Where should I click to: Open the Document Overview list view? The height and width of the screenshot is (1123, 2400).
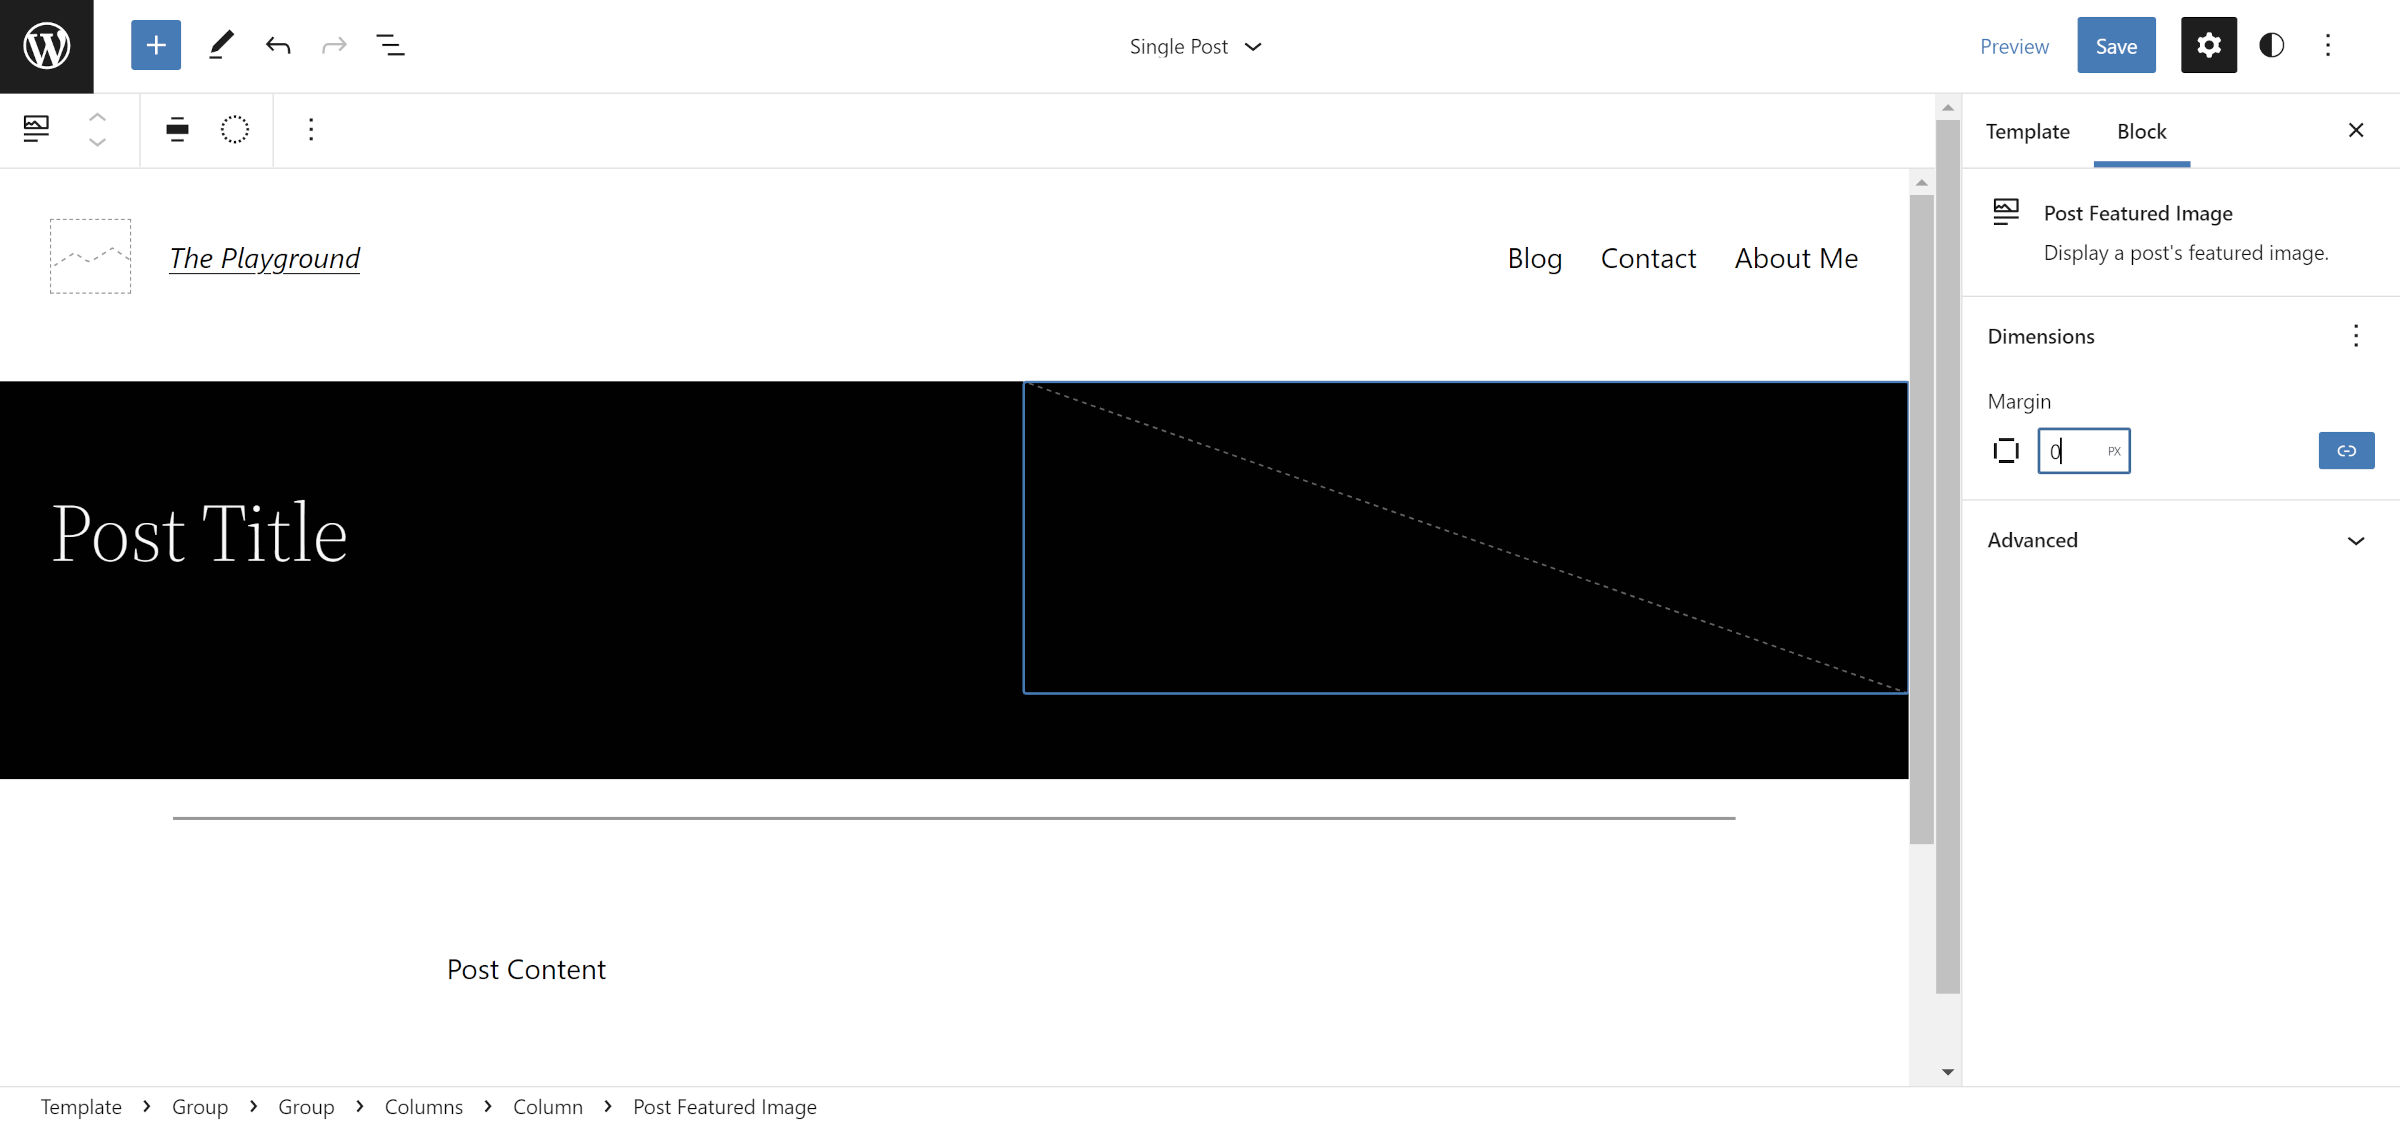pos(392,45)
